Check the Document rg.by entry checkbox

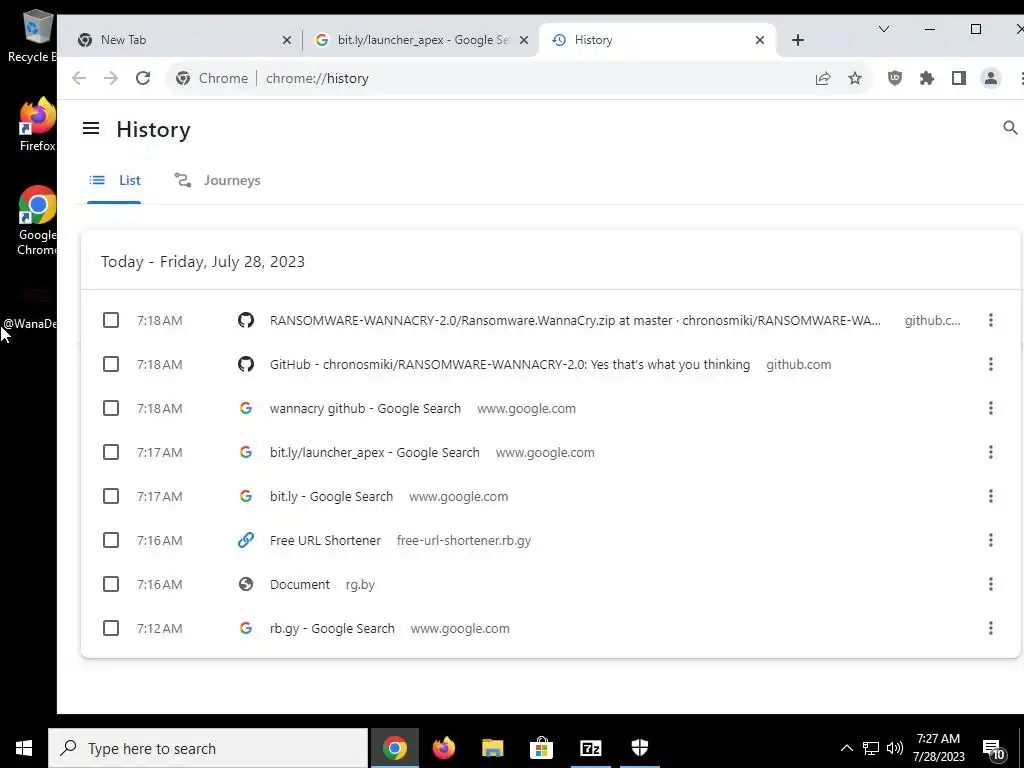pyautogui.click(x=111, y=584)
